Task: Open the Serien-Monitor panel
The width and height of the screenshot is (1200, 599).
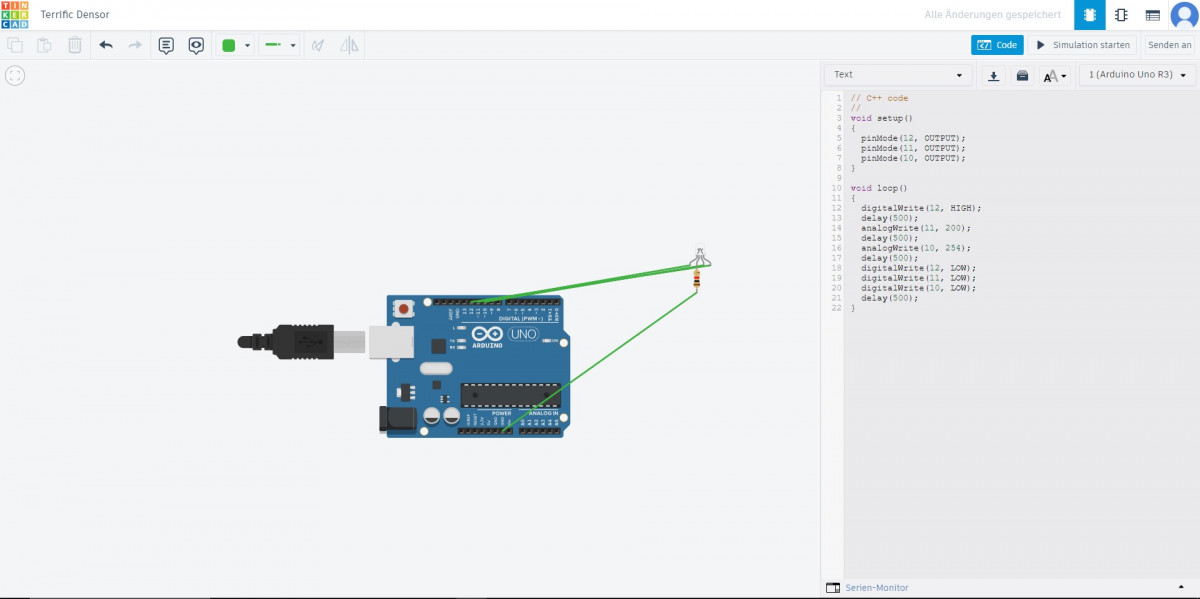Action: click(870, 587)
